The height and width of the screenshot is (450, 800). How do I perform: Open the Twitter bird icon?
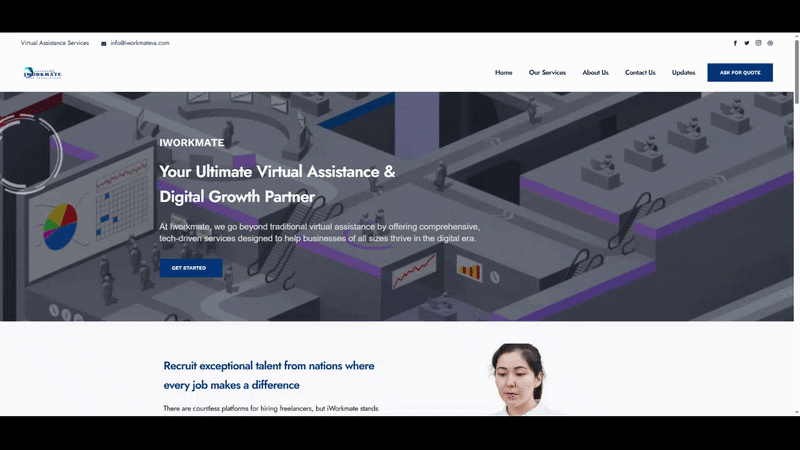[x=746, y=43]
